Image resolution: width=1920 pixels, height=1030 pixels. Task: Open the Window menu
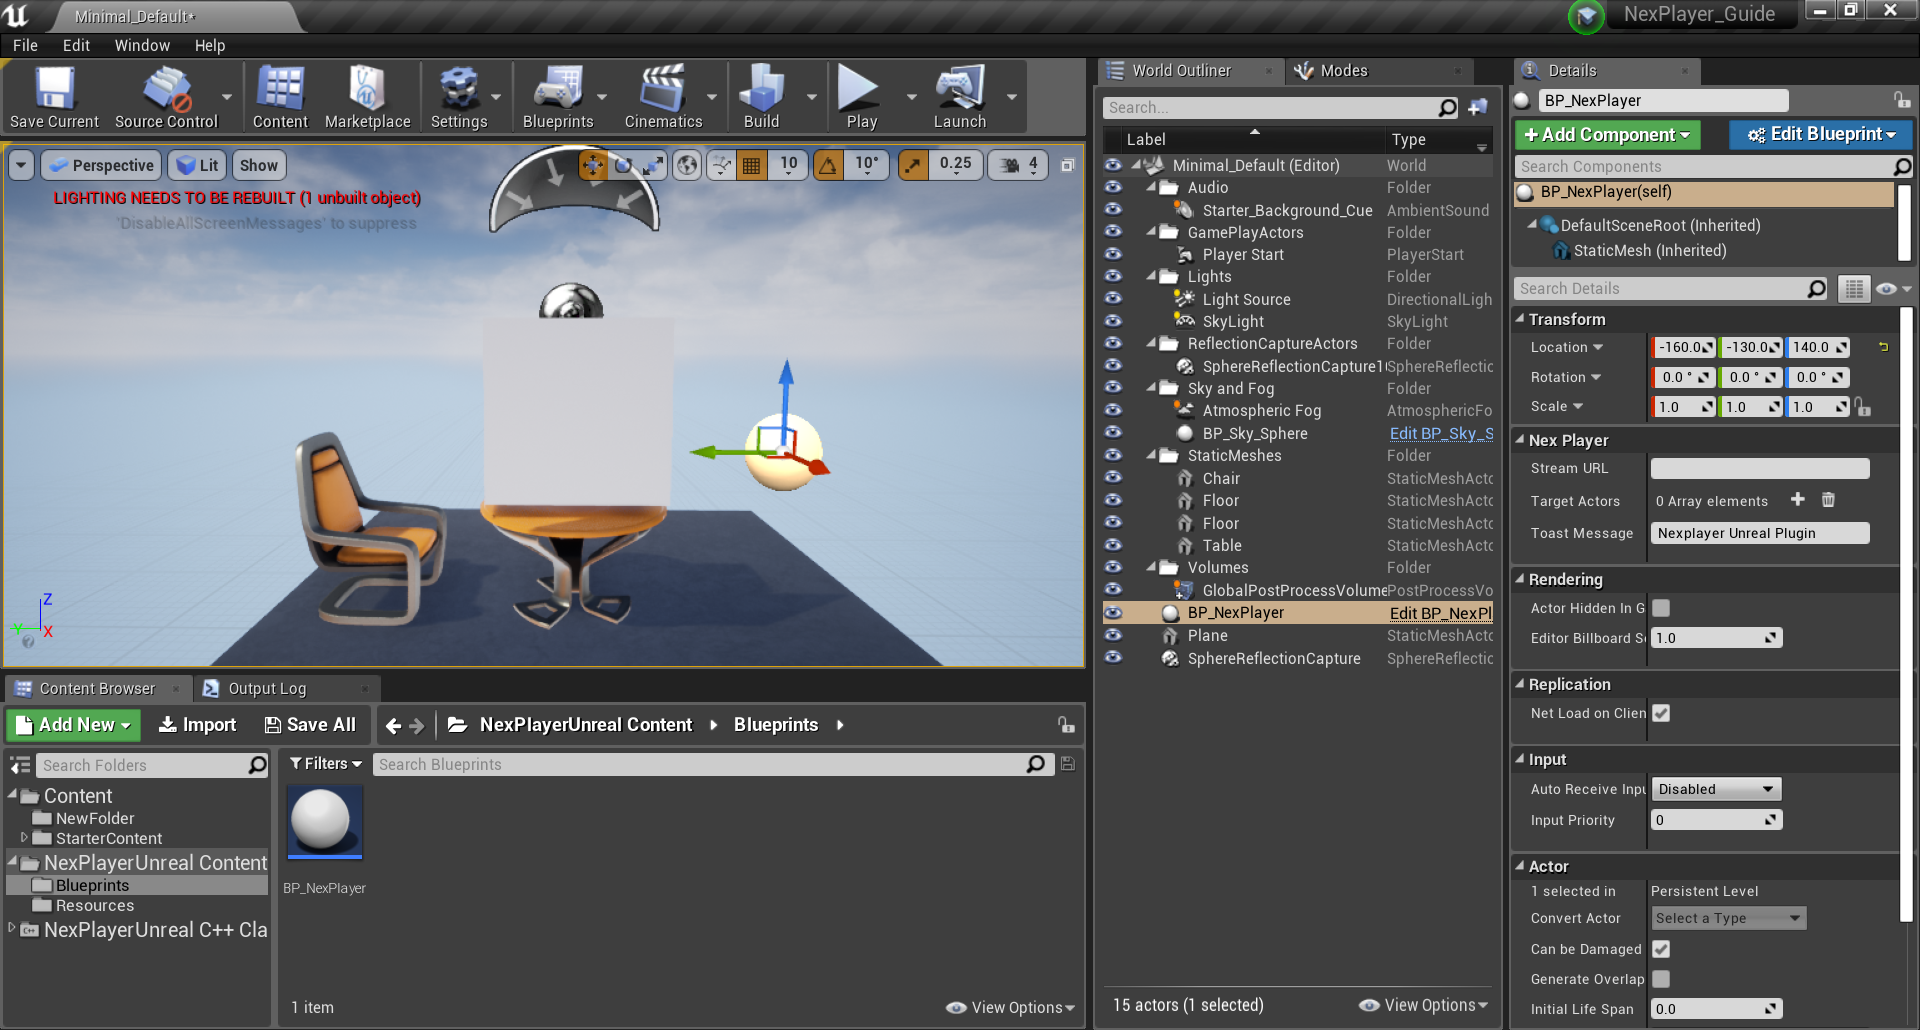[142, 45]
